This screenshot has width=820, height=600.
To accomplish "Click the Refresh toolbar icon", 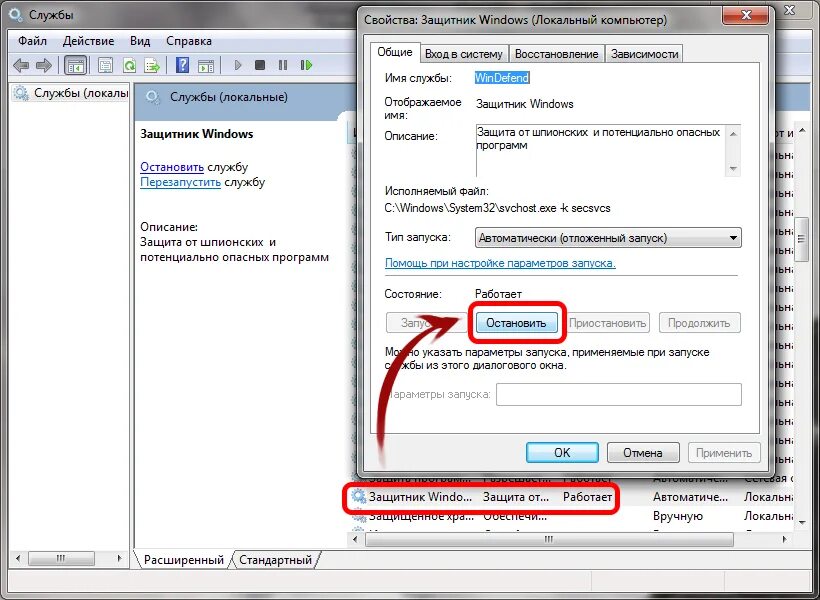I will coord(129,65).
